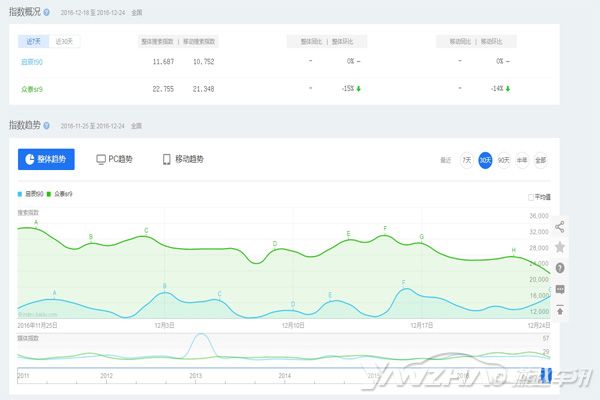Click the star favorite icon
This screenshot has width=600, height=400.
tap(560, 247)
